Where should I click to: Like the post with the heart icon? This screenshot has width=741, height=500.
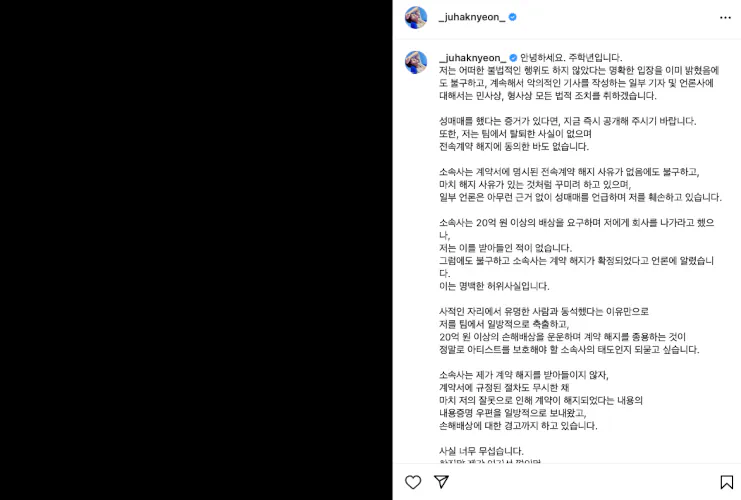(x=413, y=482)
